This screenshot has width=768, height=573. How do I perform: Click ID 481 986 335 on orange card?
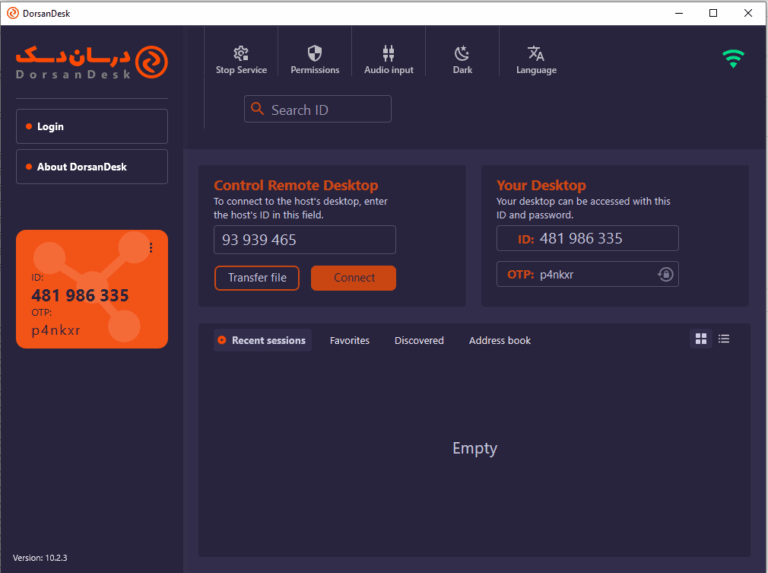pyautogui.click(x=80, y=295)
